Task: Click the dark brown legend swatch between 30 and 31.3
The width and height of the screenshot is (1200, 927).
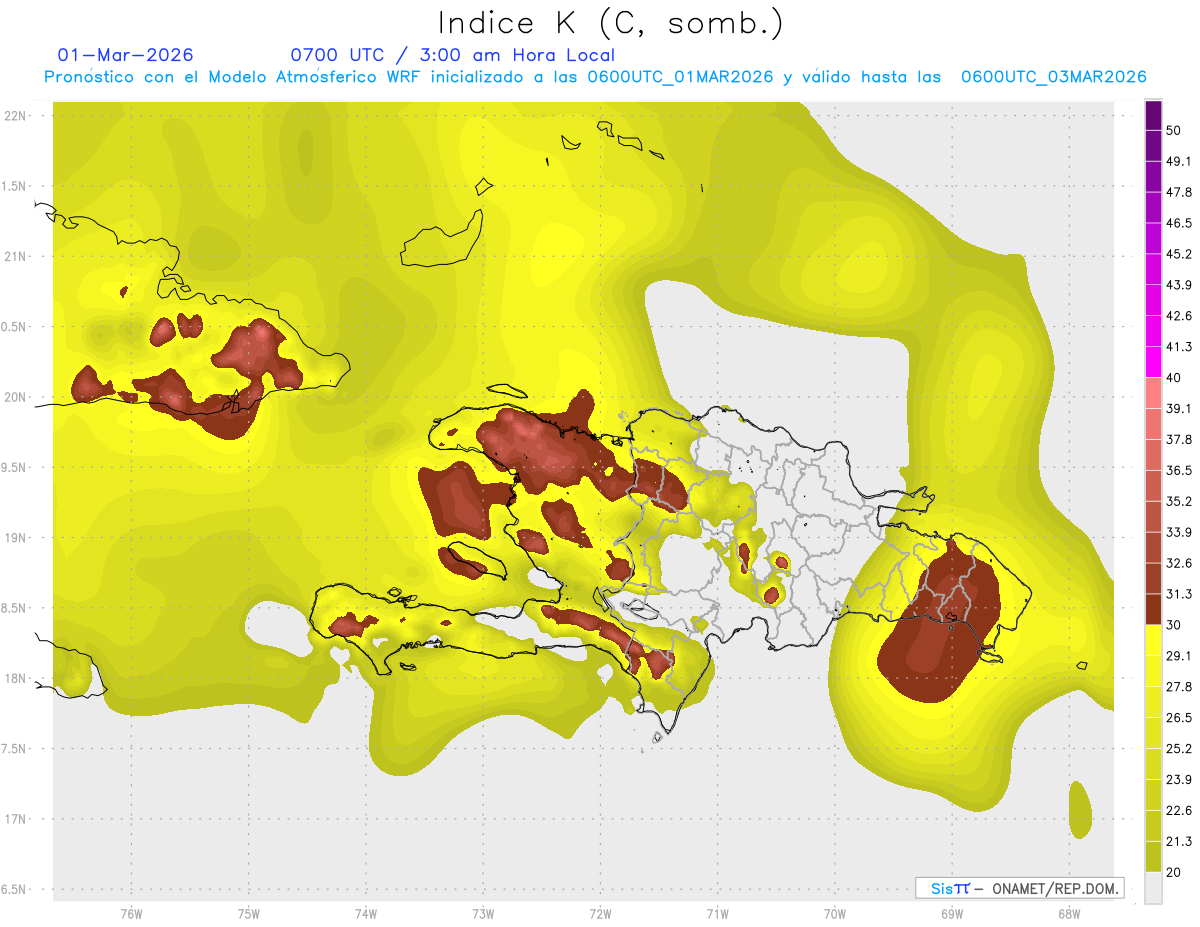Action: click(1153, 609)
